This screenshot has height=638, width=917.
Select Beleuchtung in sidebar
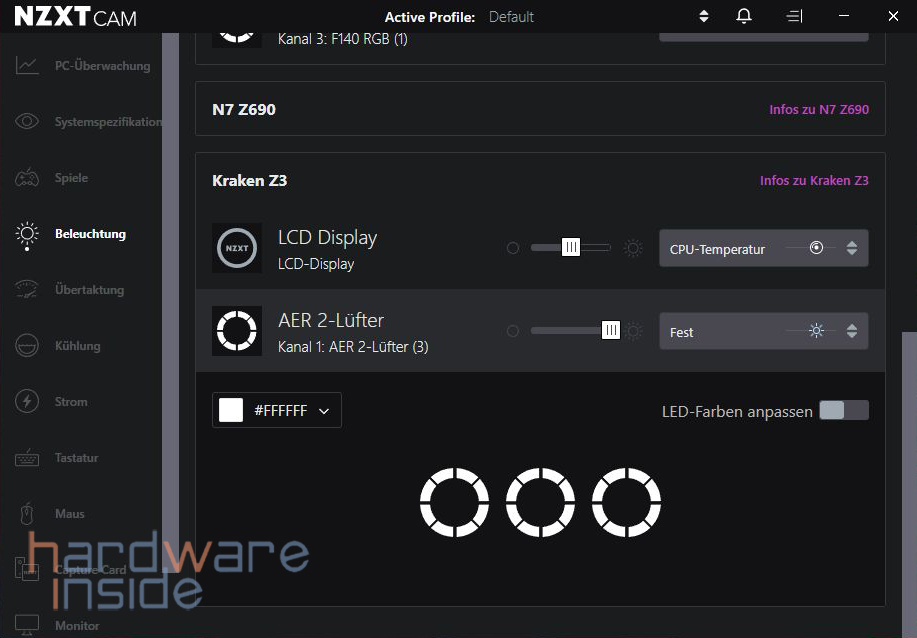[91, 234]
